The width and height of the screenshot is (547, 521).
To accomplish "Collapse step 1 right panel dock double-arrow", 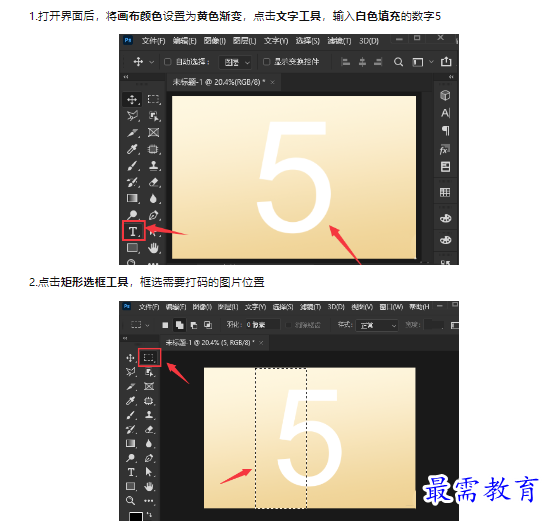I will click(451, 77).
